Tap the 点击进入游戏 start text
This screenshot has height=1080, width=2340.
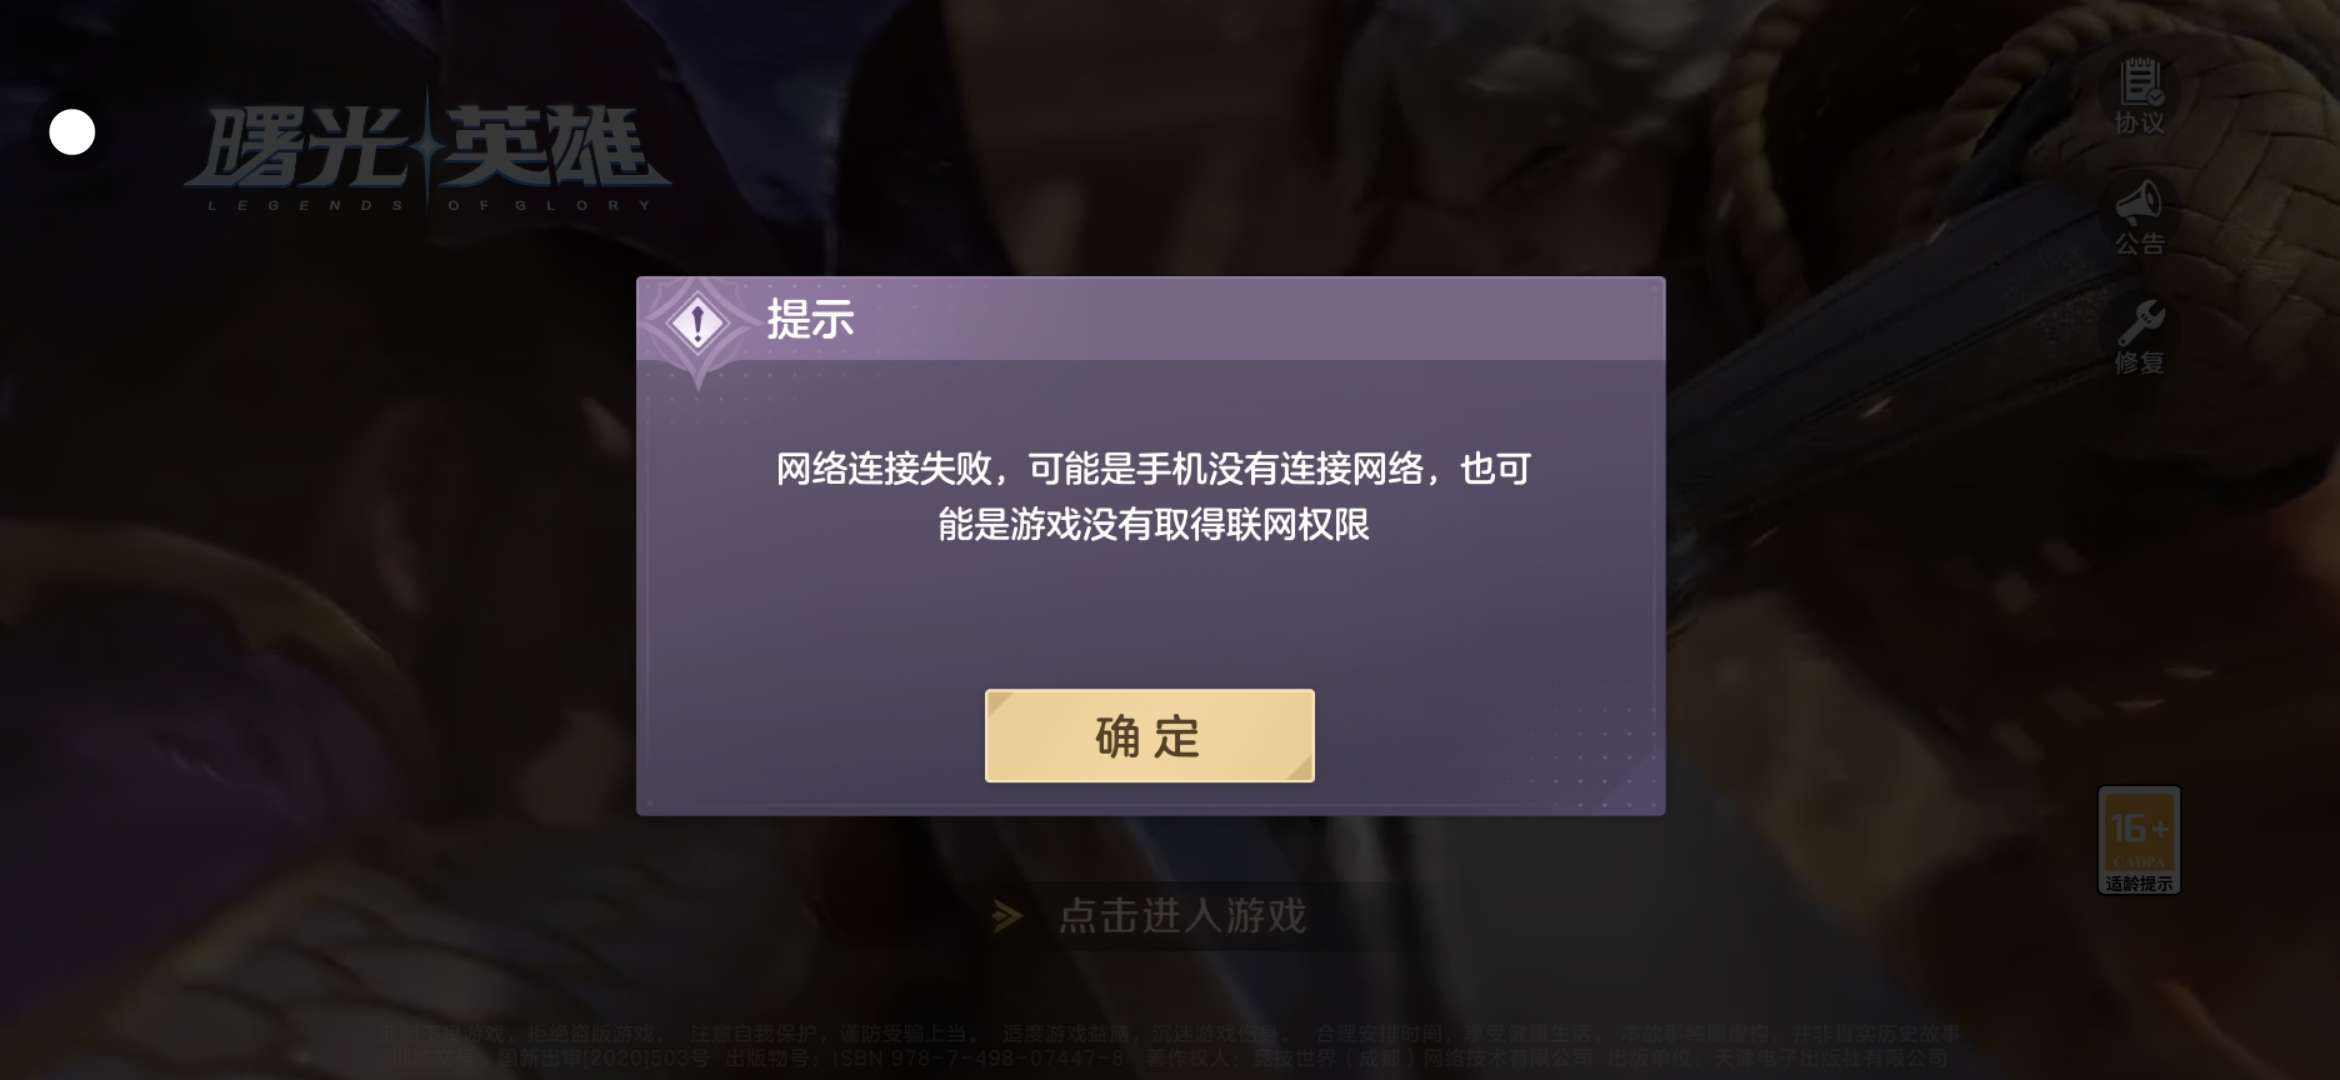pos(1183,916)
